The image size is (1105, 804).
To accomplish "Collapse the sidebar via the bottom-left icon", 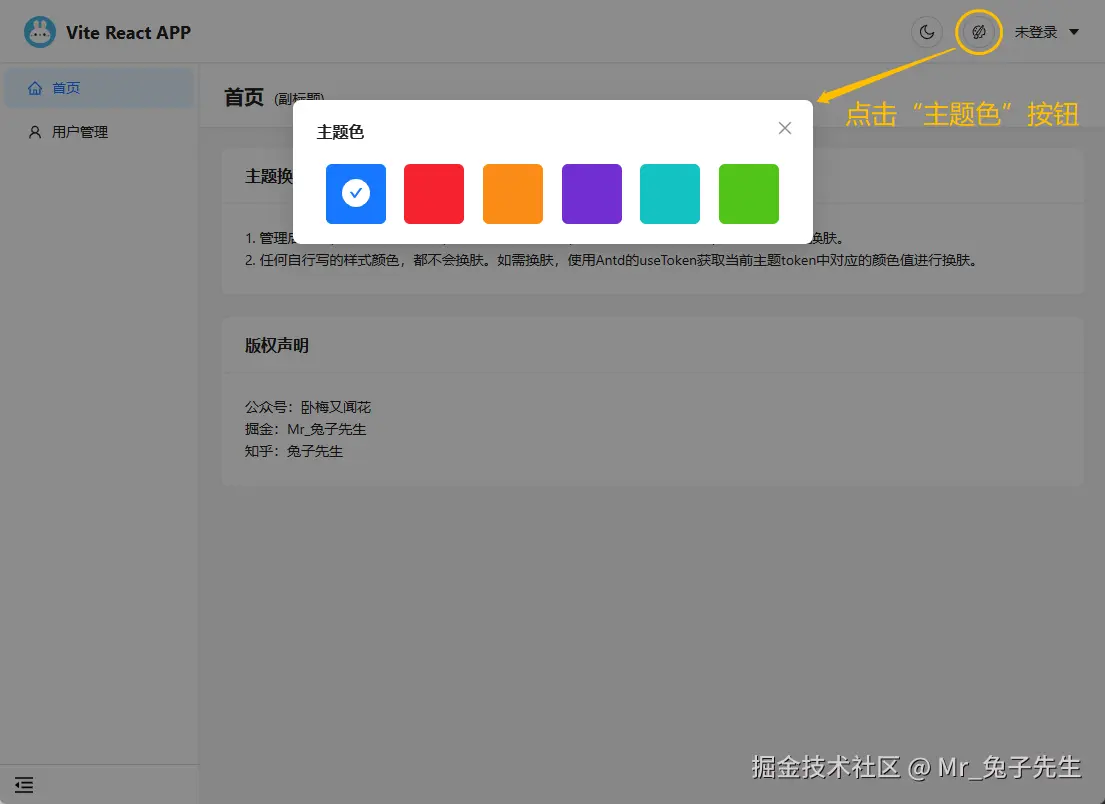I will [x=24, y=785].
